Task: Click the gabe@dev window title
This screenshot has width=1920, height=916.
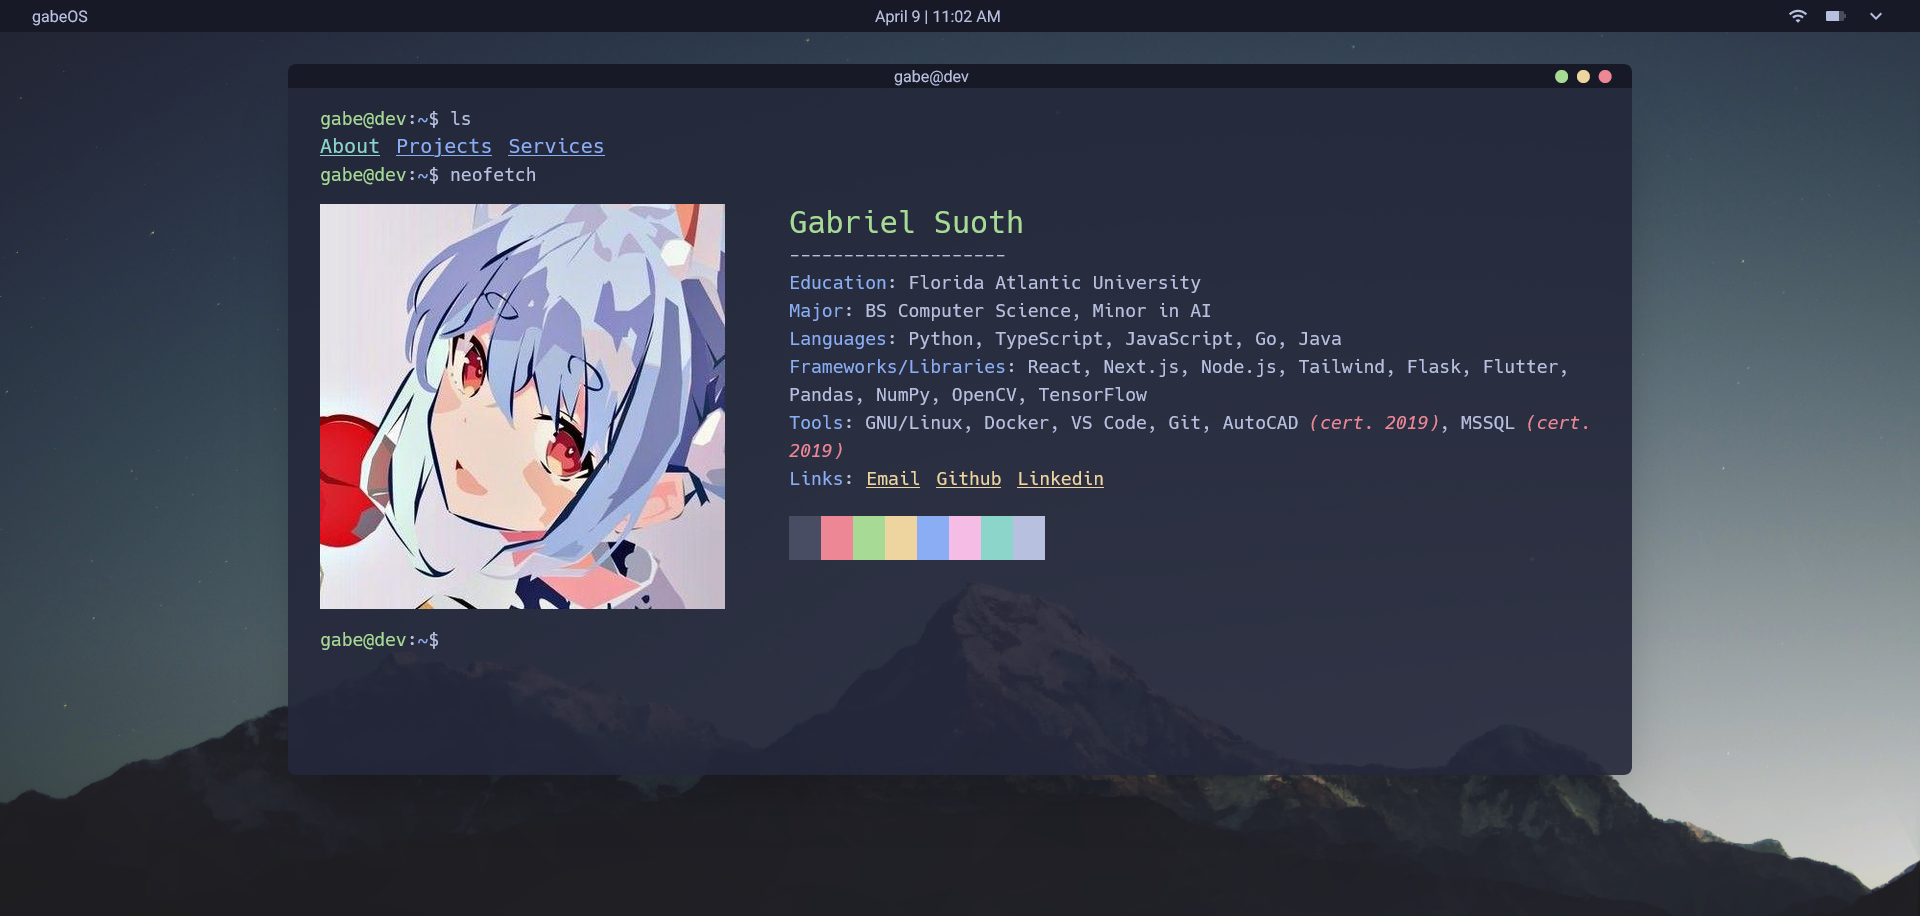Action: (931, 76)
